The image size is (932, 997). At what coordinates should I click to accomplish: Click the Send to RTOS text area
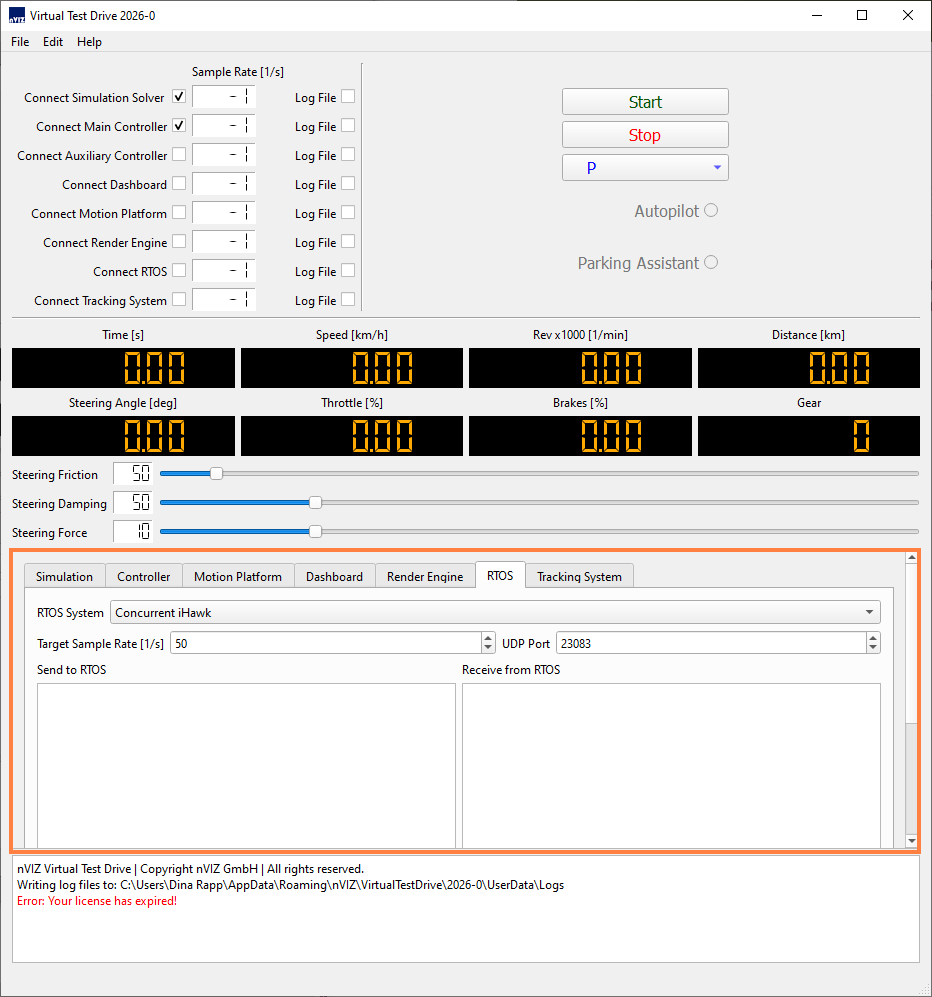click(x=247, y=766)
